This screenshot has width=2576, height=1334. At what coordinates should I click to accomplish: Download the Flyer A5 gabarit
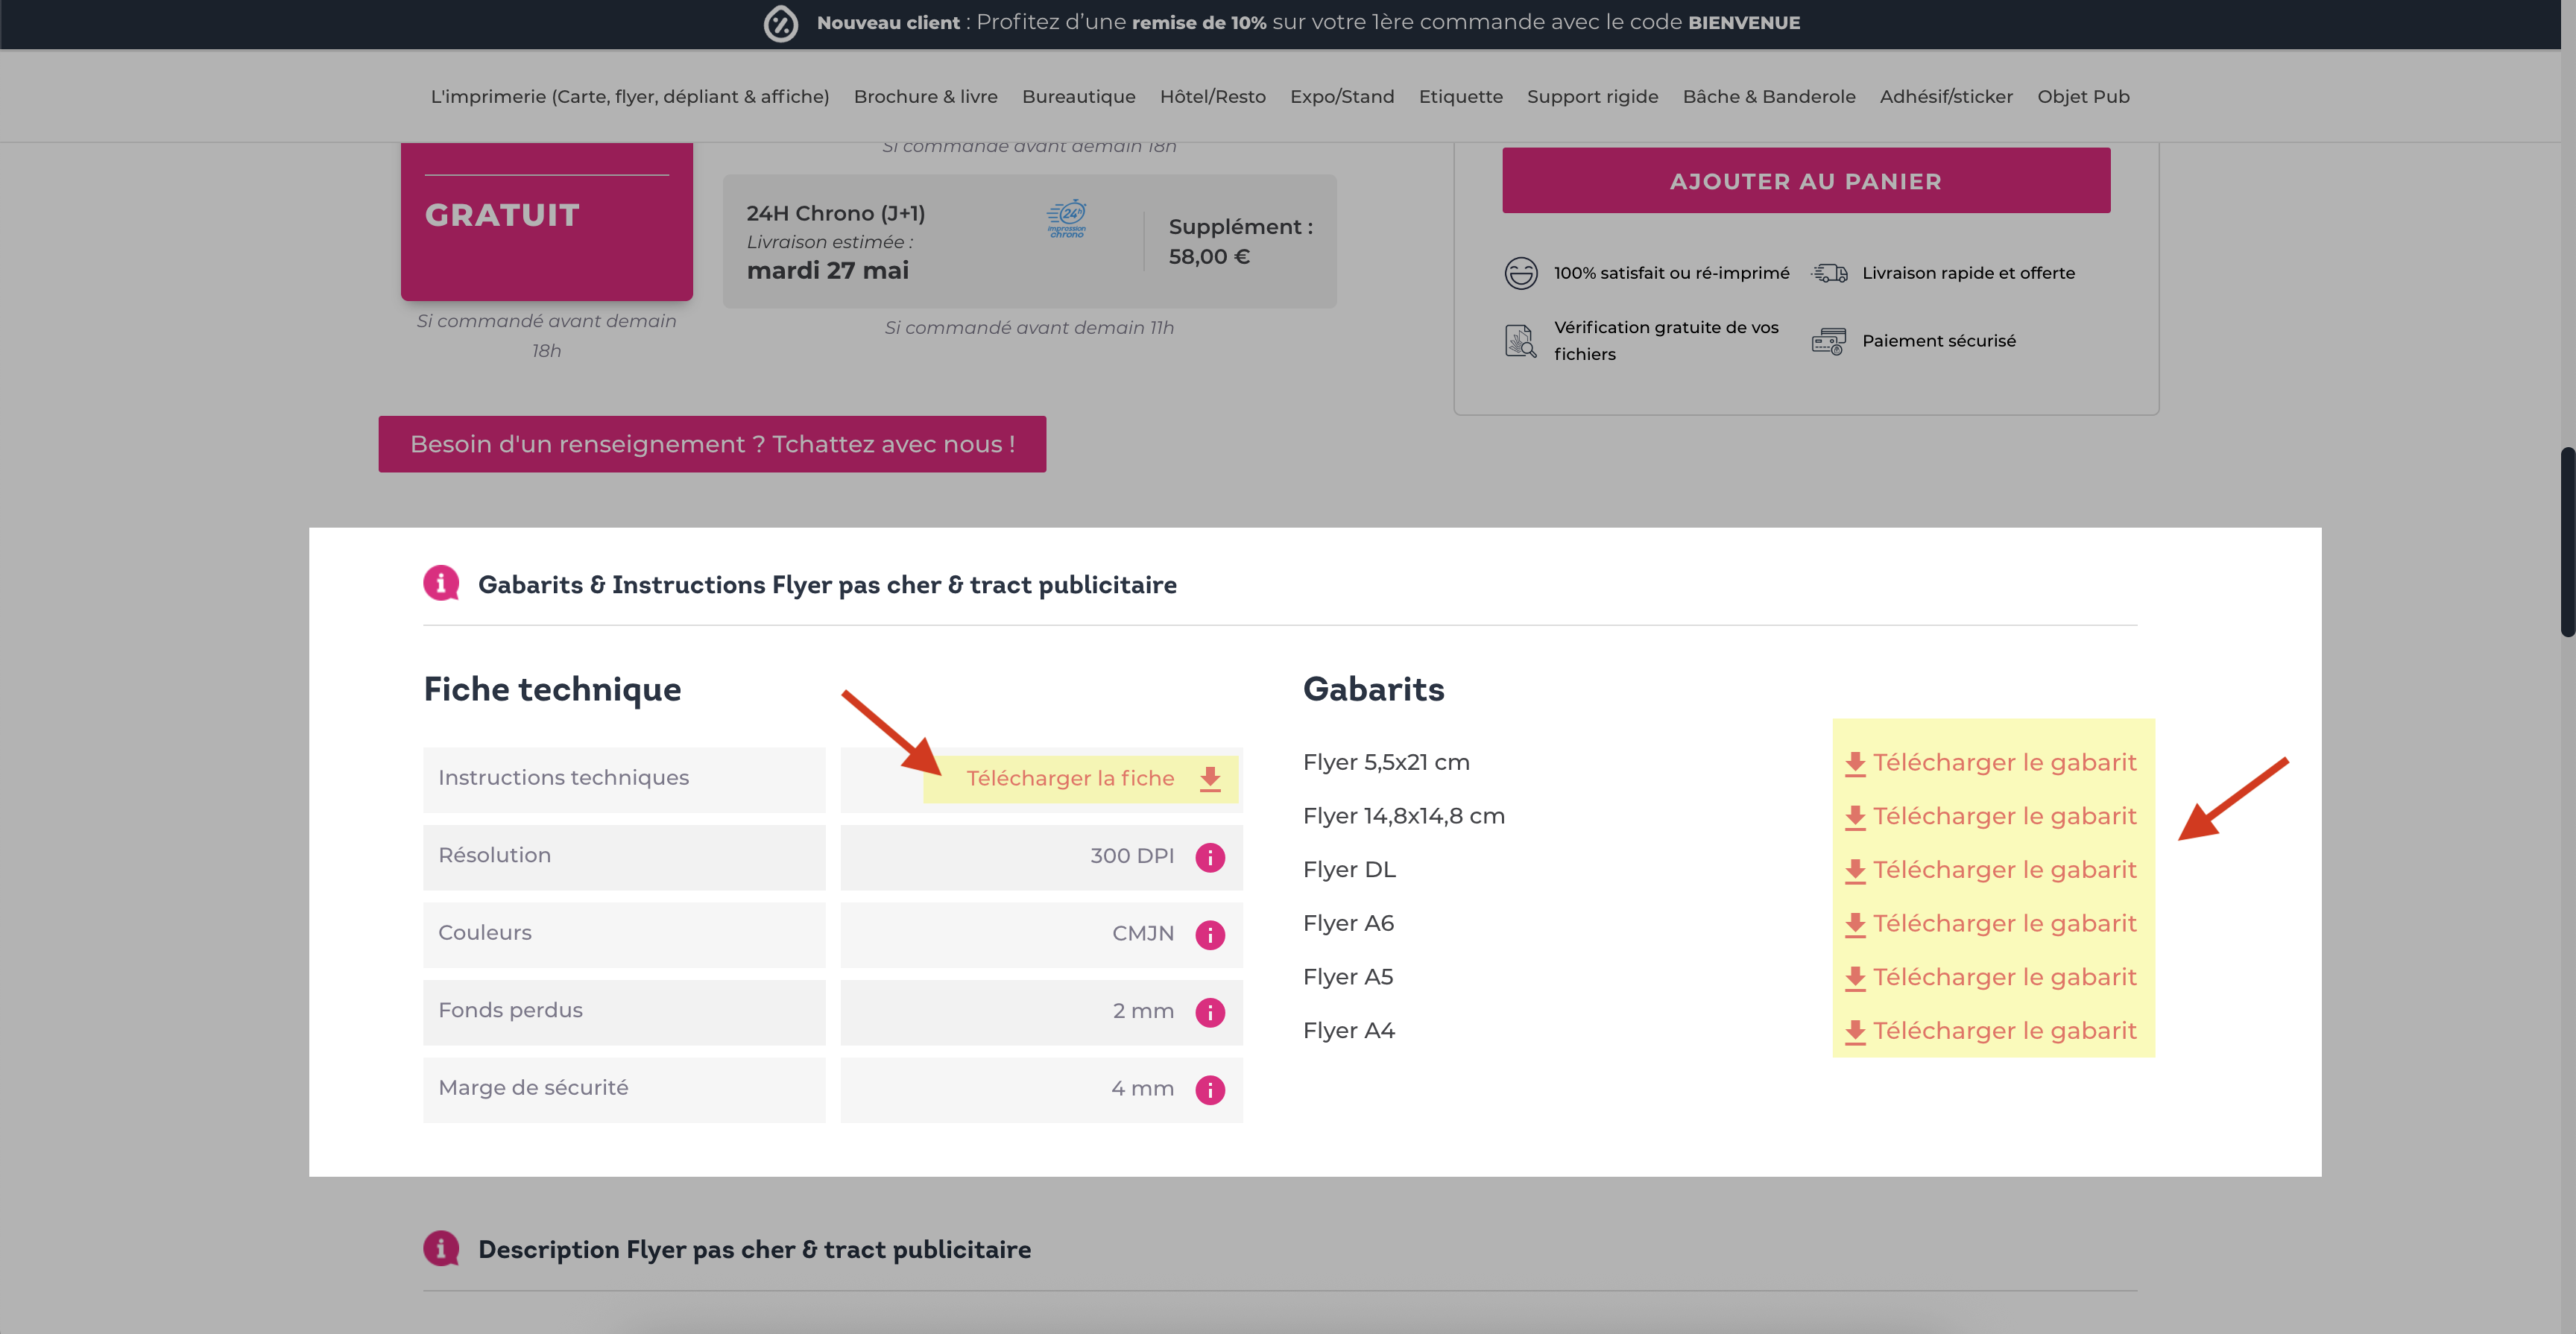click(x=1990, y=977)
